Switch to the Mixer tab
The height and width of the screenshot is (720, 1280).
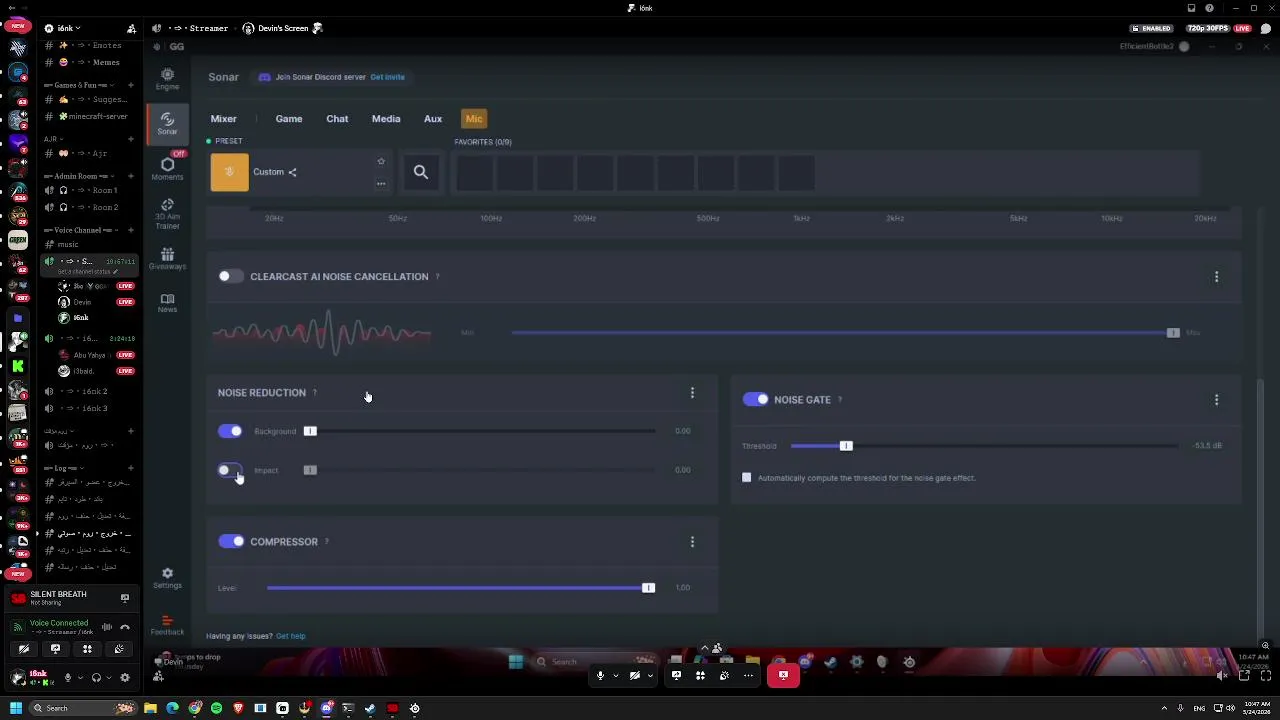tap(223, 119)
